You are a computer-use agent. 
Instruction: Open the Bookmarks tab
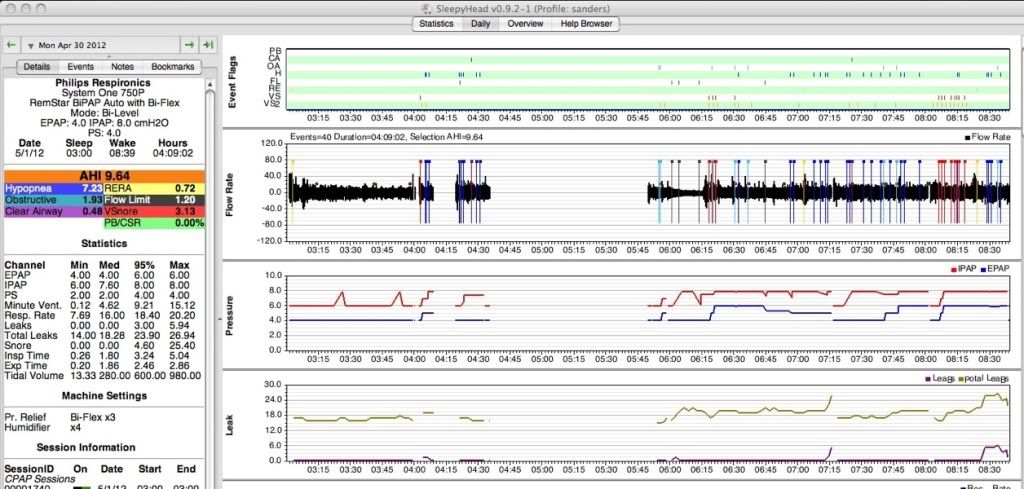(x=172, y=67)
